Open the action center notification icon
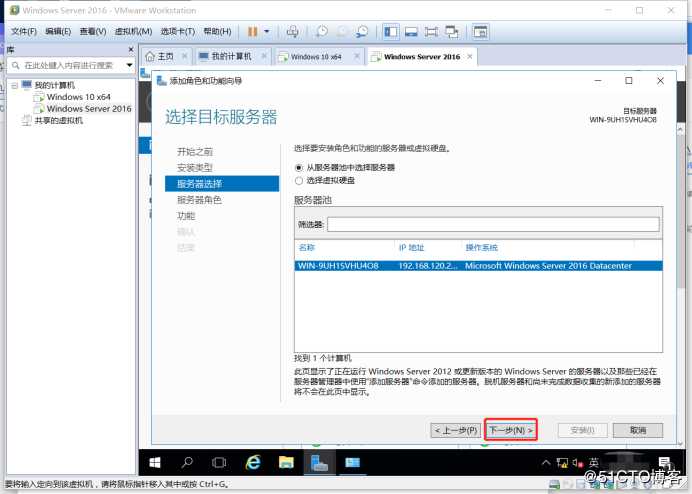Image resolution: width=692 pixels, height=494 pixels. point(664,463)
